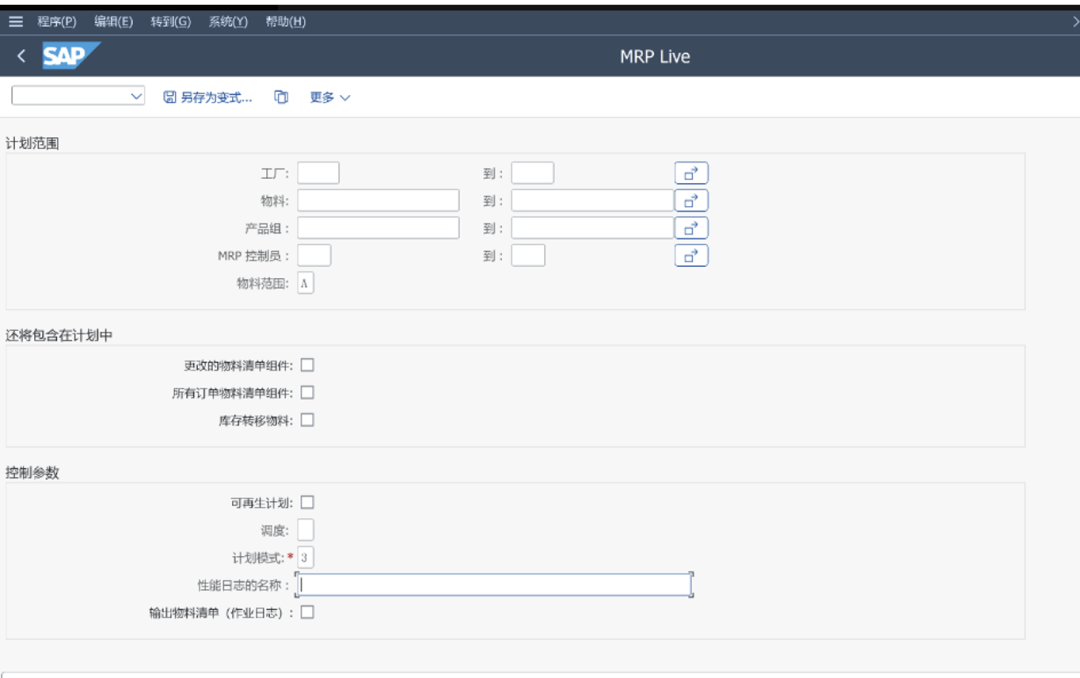Check the 可再生计划 option
1080x678 pixels.
tap(307, 502)
